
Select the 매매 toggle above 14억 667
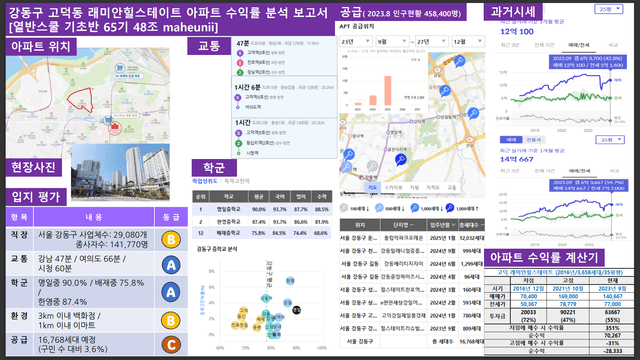click(511, 140)
